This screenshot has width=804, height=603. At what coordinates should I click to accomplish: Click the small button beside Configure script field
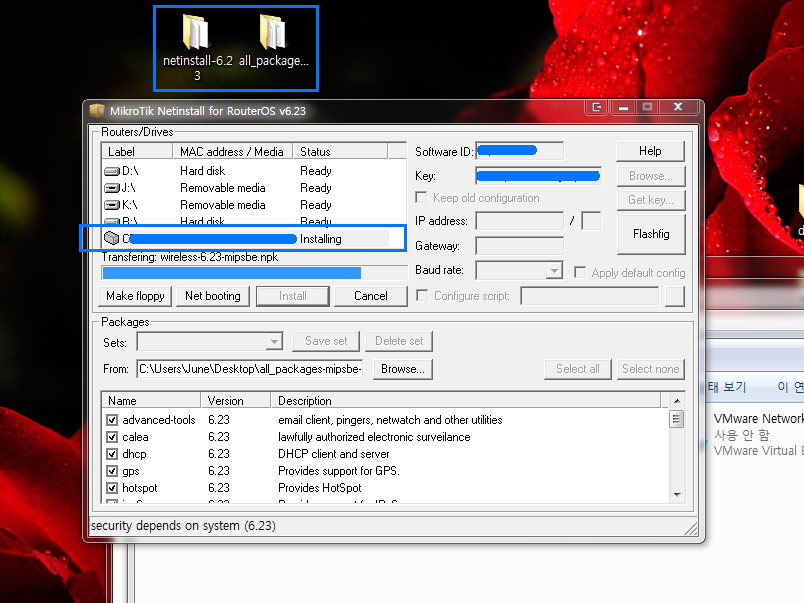pos(675,296)
